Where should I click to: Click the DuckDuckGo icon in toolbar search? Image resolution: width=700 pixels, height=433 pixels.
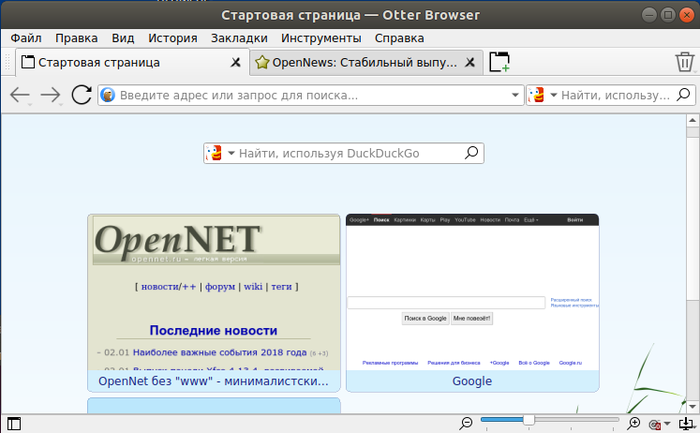coord(537,95)
